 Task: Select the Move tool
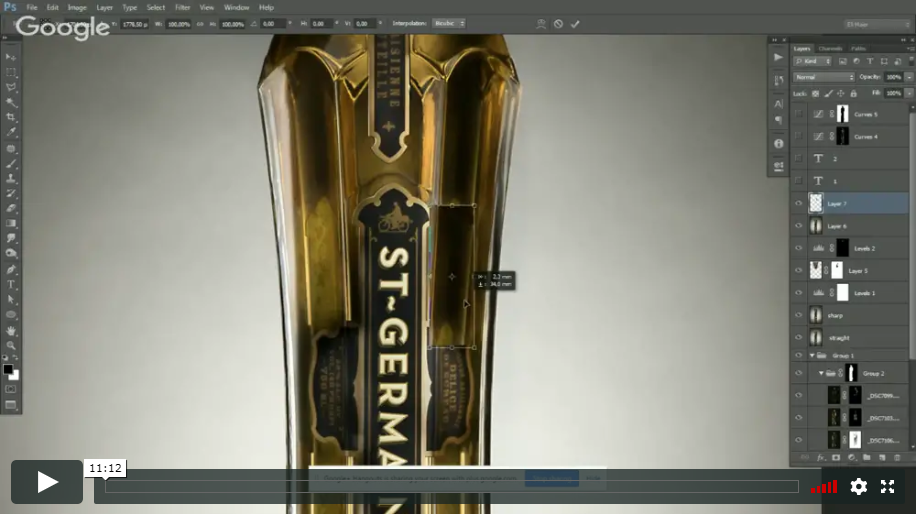point(11,57)
